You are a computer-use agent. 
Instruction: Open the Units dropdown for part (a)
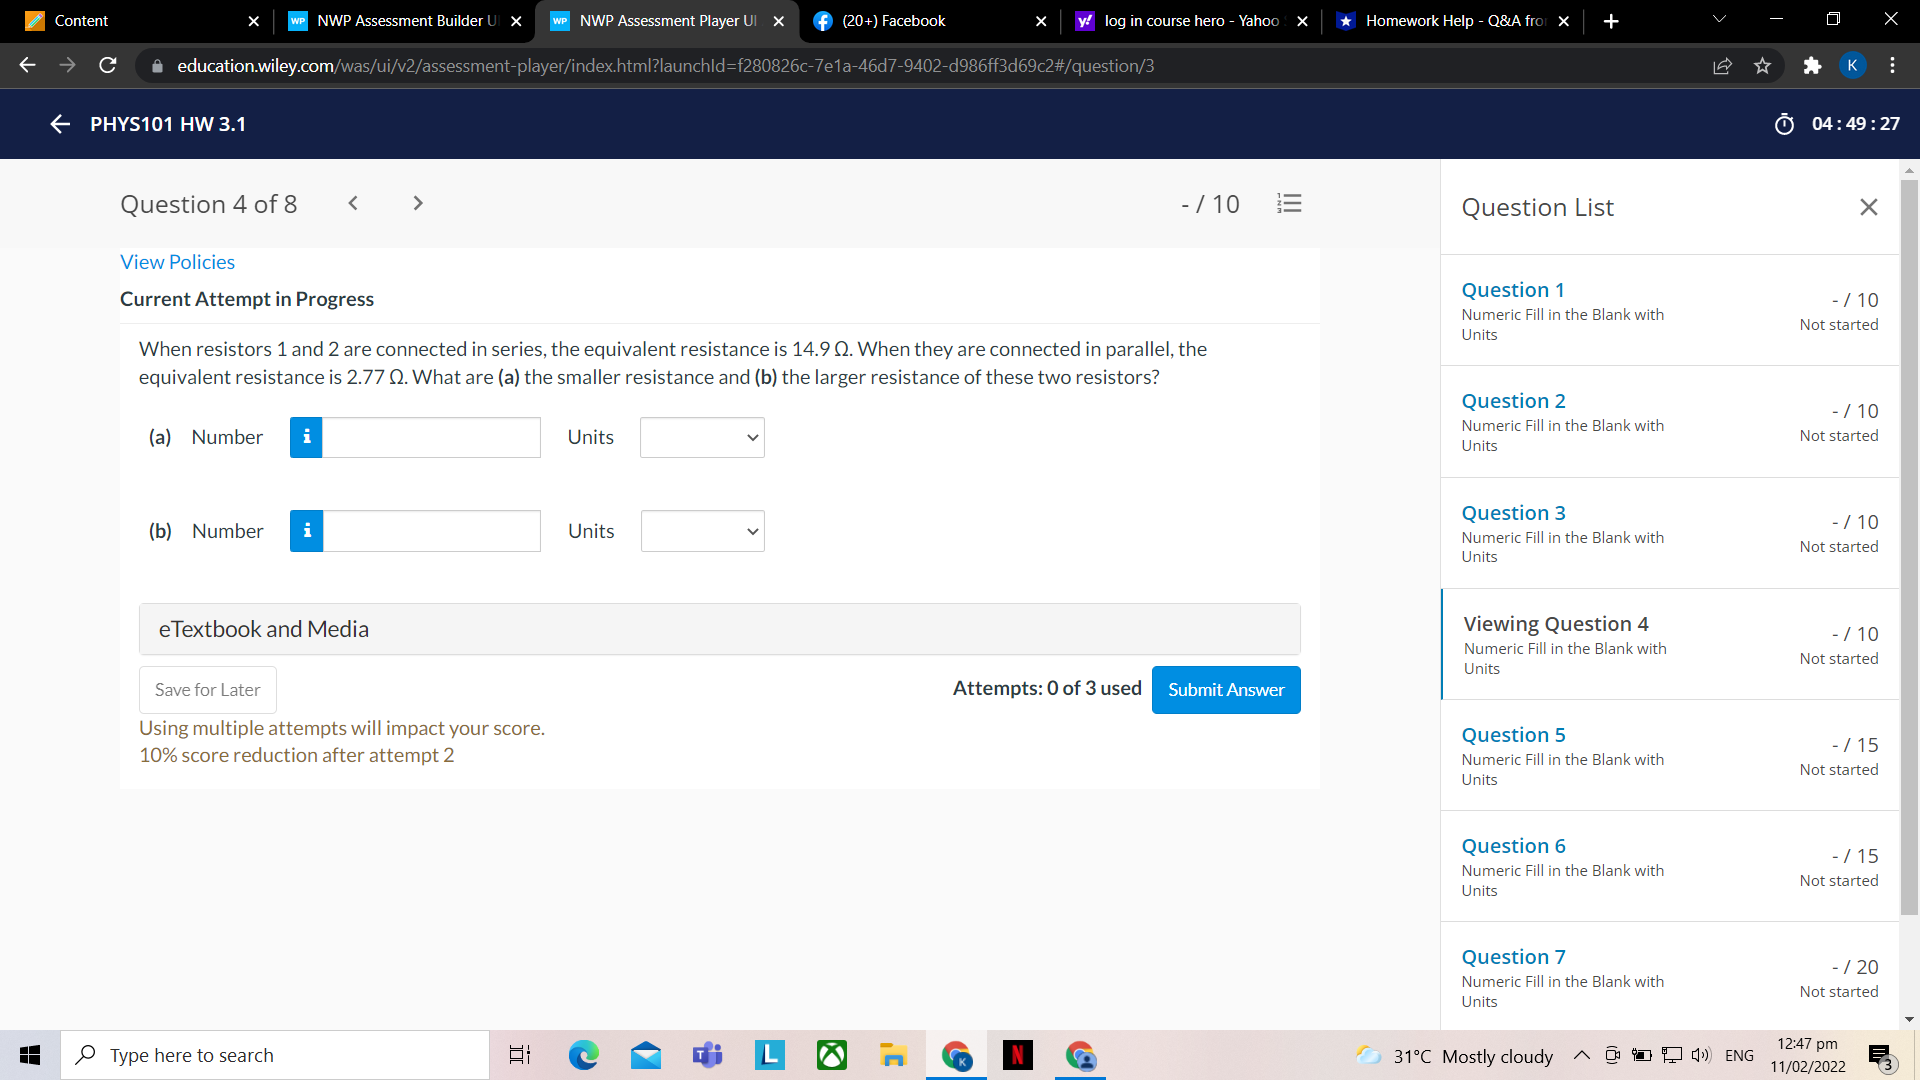click(701, 437)
